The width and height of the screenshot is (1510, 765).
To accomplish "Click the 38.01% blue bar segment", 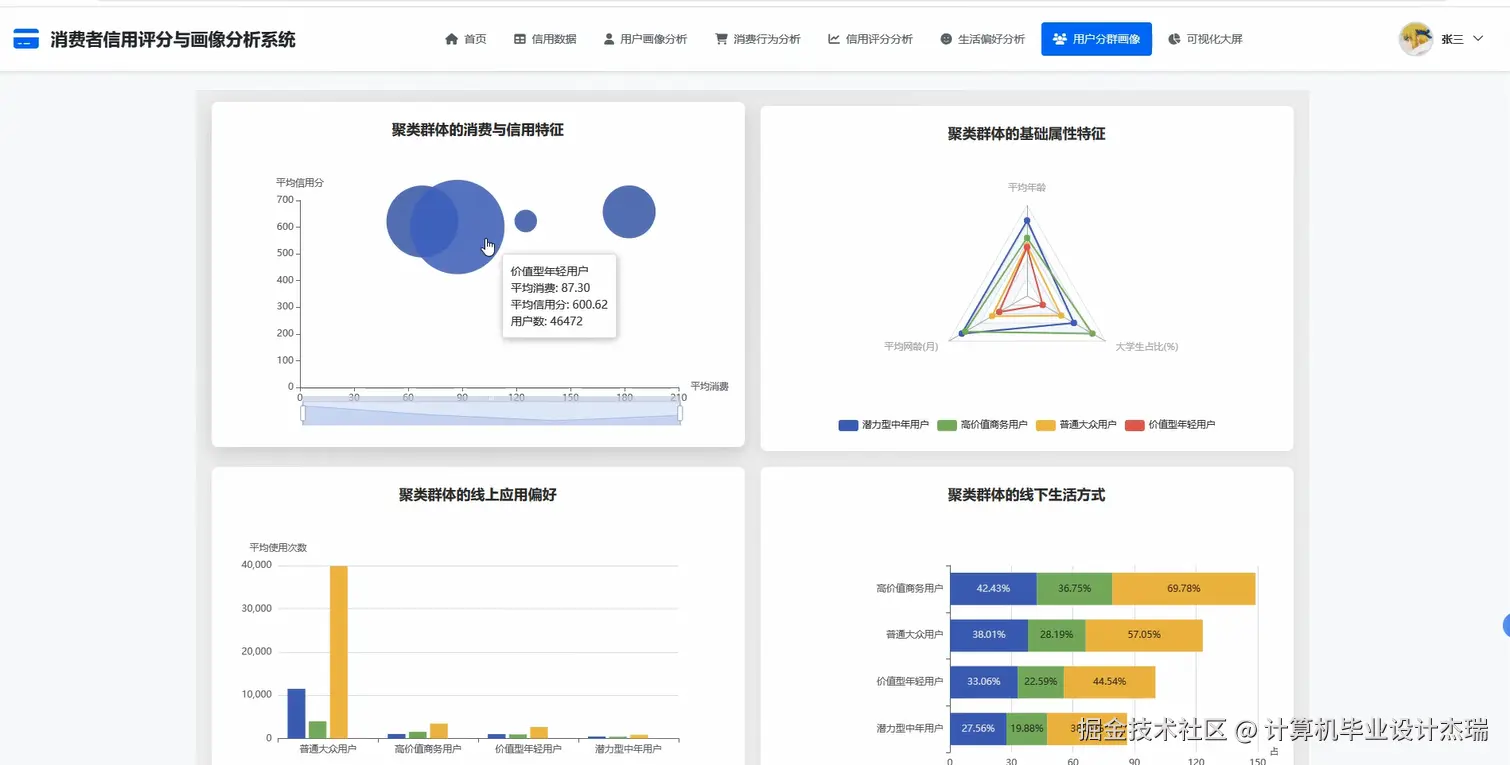I will [x=989, y=635].
